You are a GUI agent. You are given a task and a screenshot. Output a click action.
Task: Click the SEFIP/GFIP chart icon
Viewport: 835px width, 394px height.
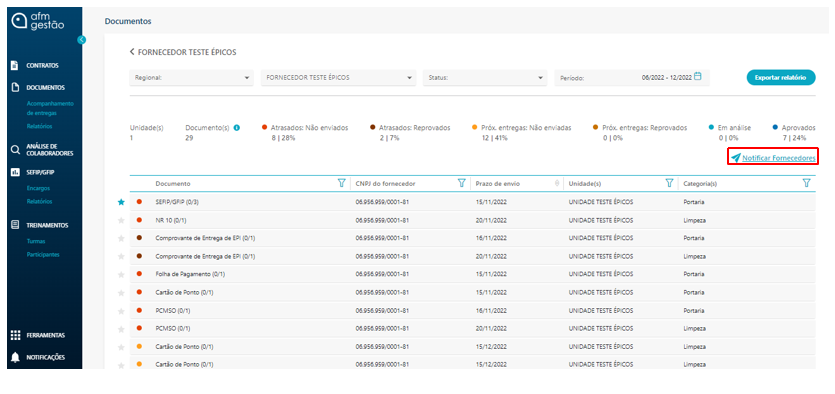pyautogui.click(x=15, y=173)
